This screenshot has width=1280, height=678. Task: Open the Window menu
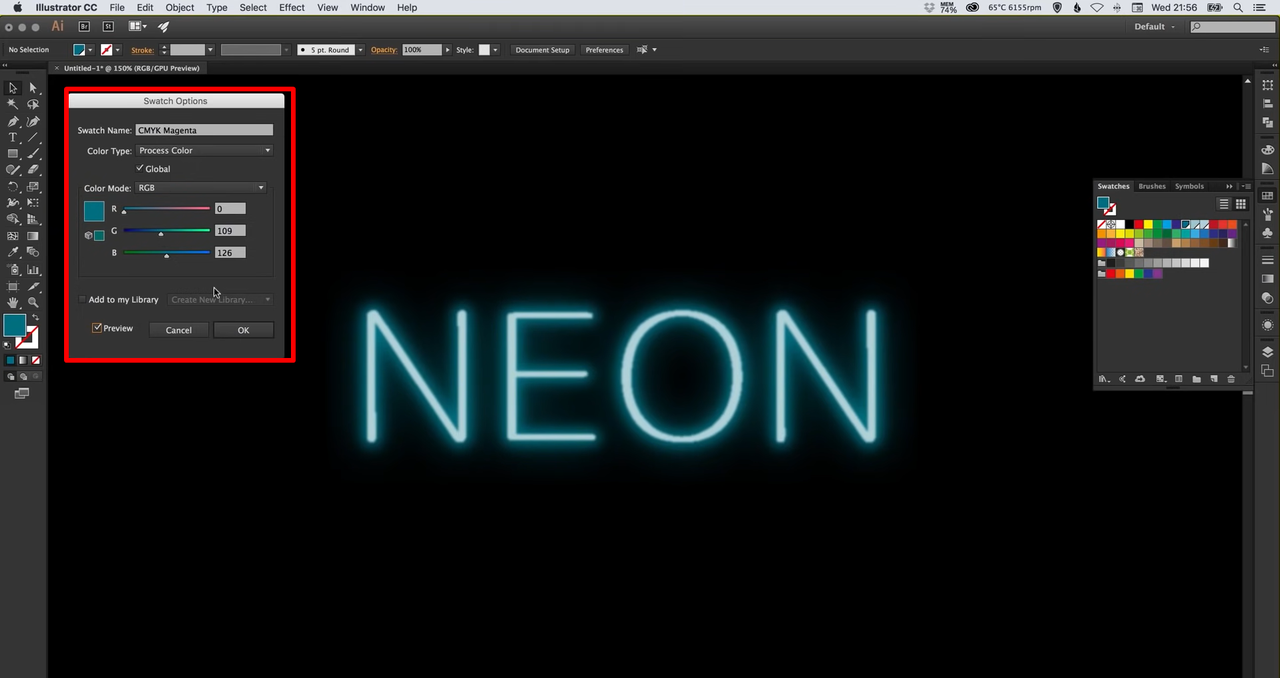[368, 7]
